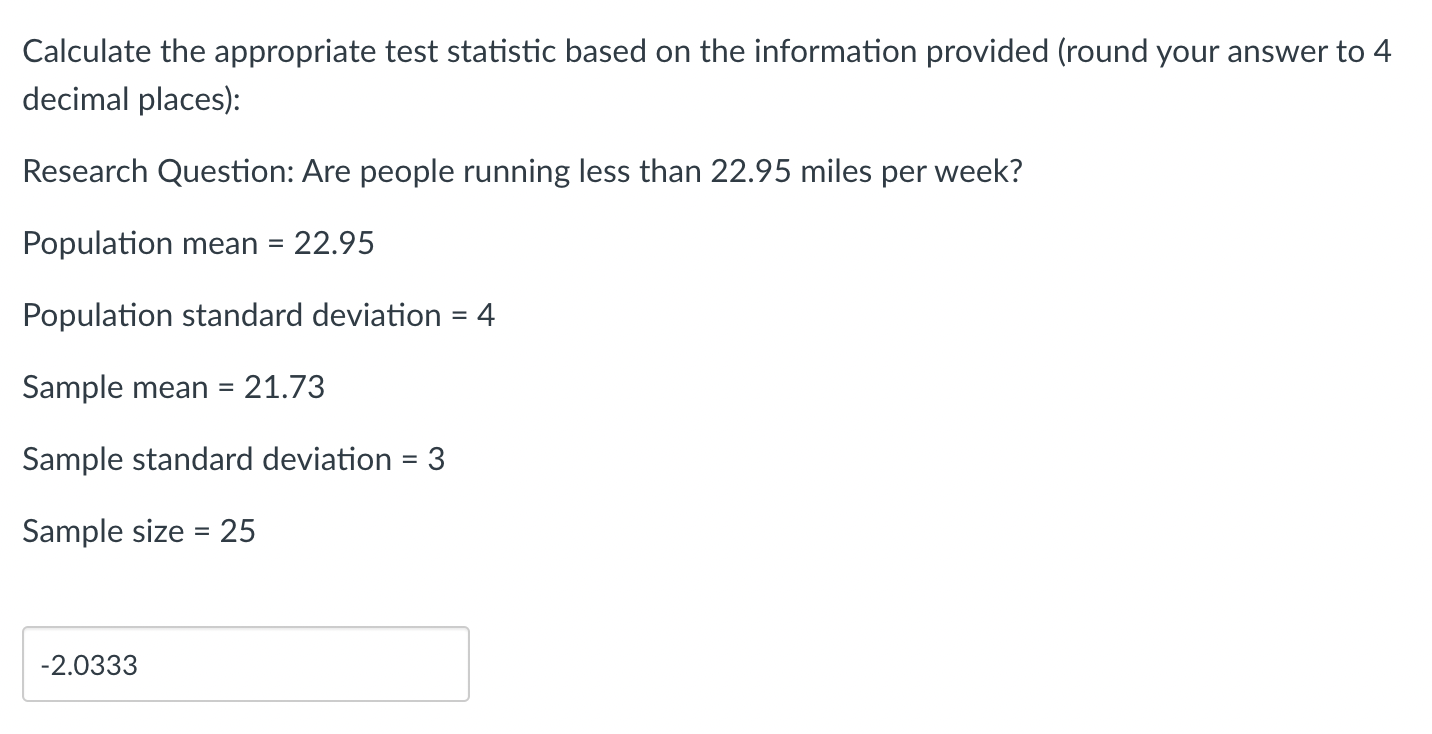Click the Population standard deviation = 4 text
This screenshot has height=734, width=1432.
point(258,315)
